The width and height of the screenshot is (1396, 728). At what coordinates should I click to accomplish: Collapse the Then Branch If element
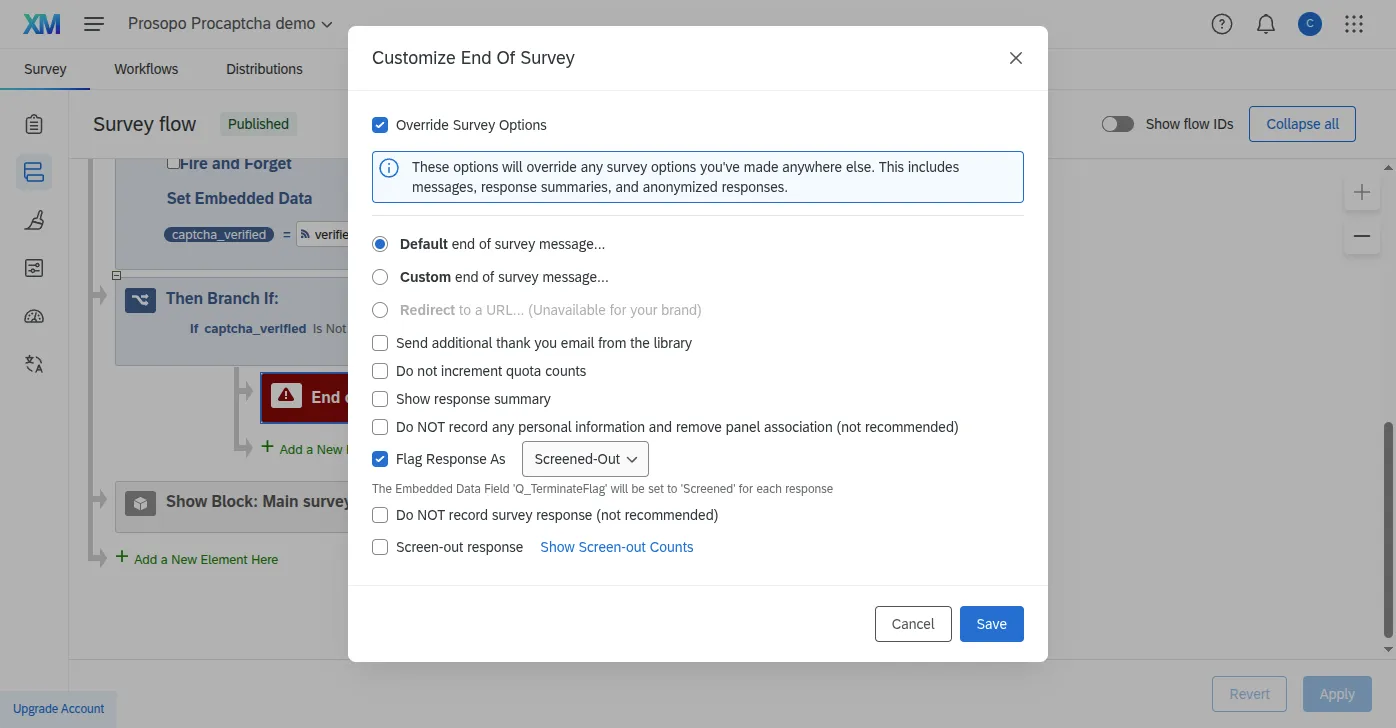click(116, 275)
